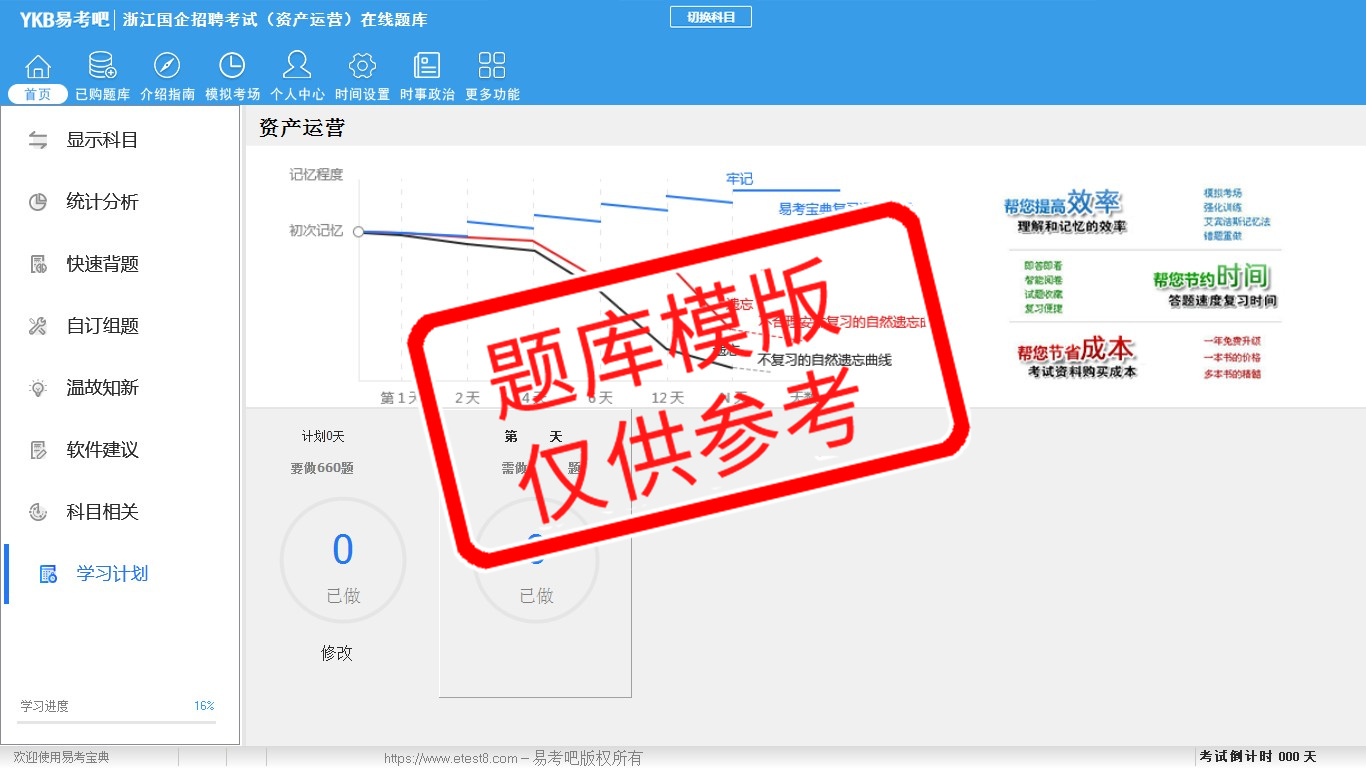This screenshot has width=1366, height=768.
Task: Open 已购题库 database icon
Action: (x=102, y=67)
